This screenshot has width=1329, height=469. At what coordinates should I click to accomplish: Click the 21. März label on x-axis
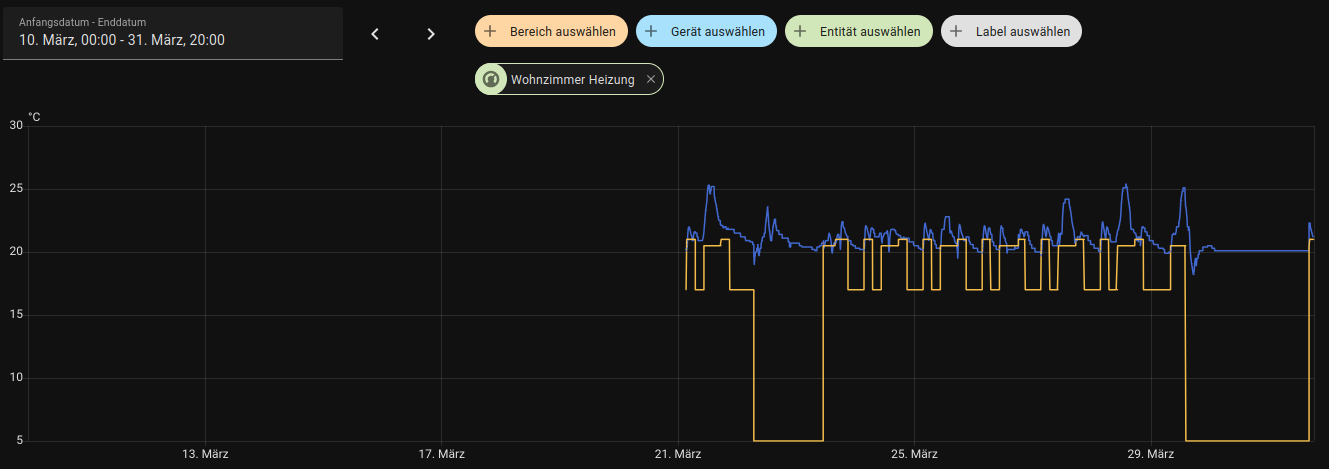tap(678, 454)
